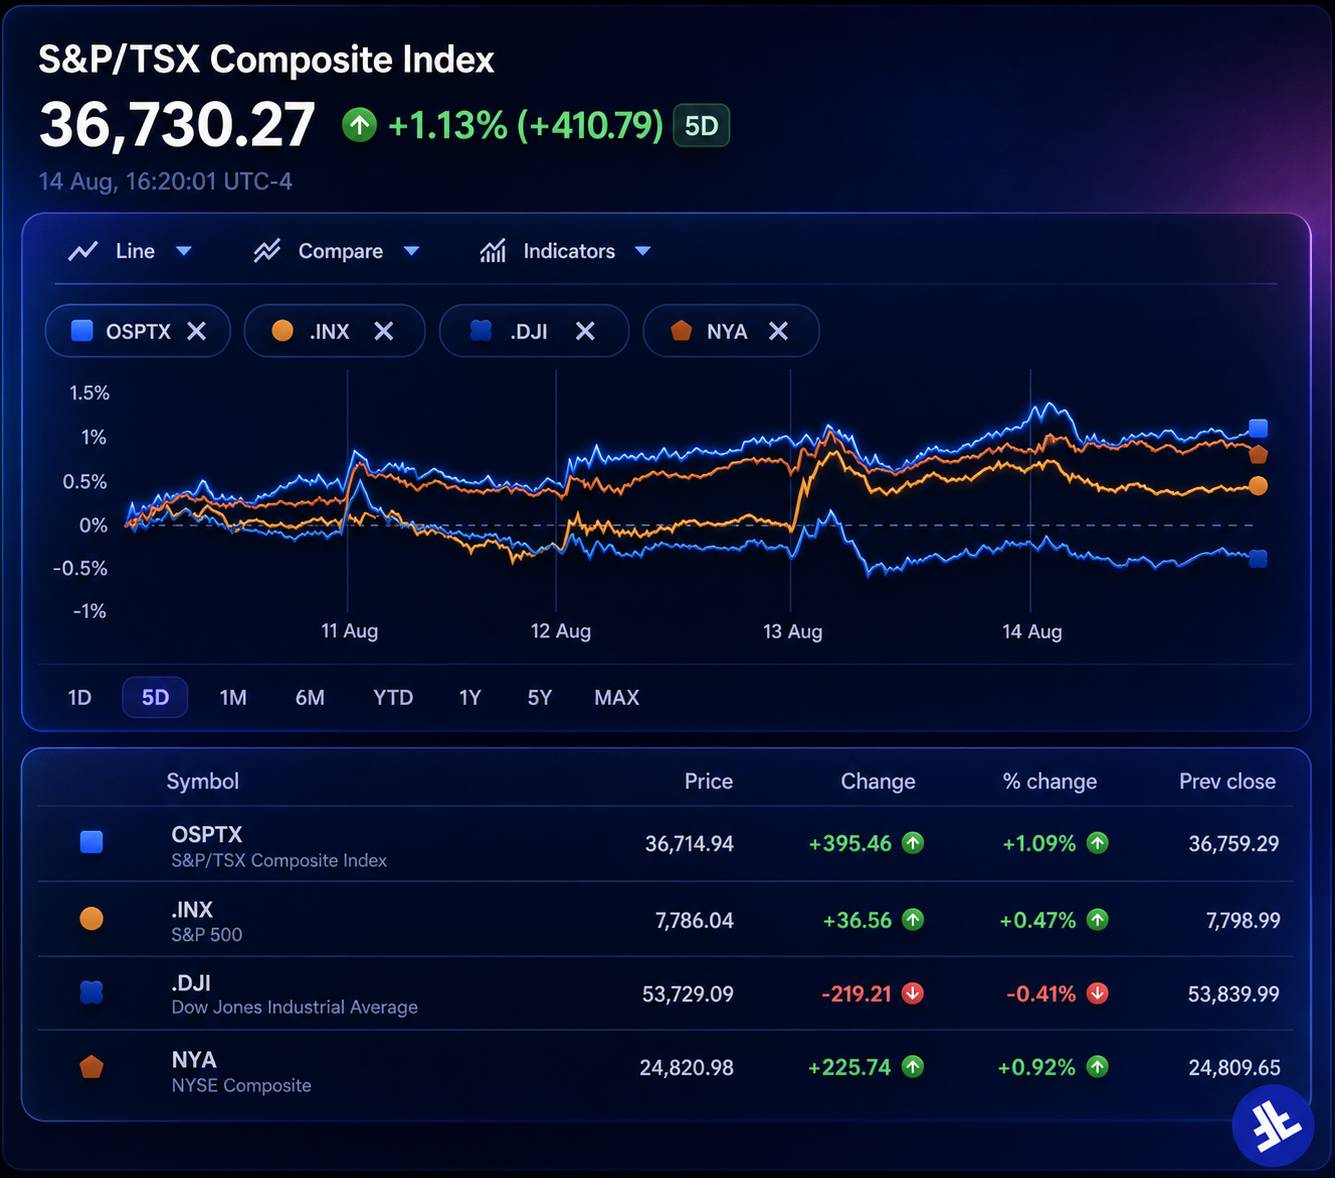The image size is (1335, 1178).
Task: Click the Compare lines icon
Action: (267, 251)
